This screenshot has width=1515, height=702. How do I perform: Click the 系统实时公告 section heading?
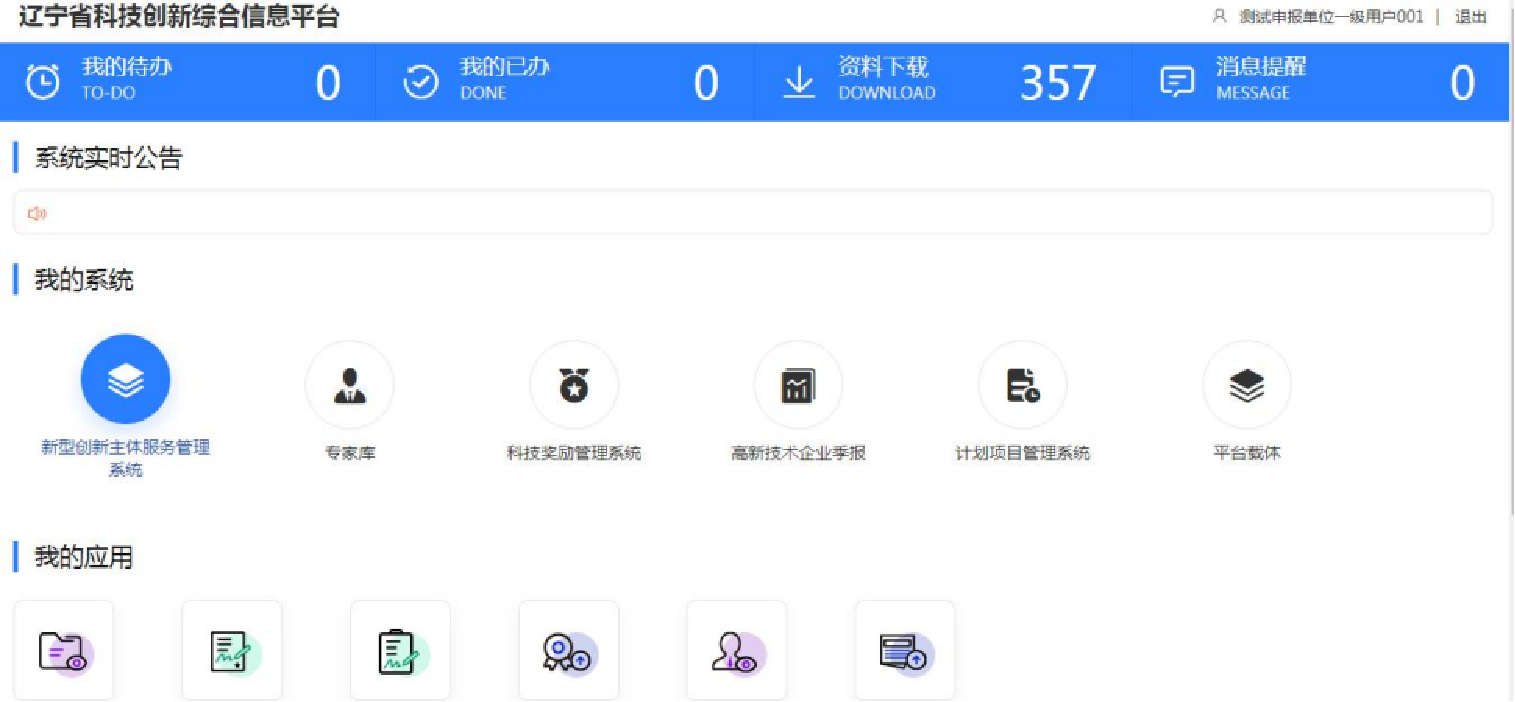(109, 158)
